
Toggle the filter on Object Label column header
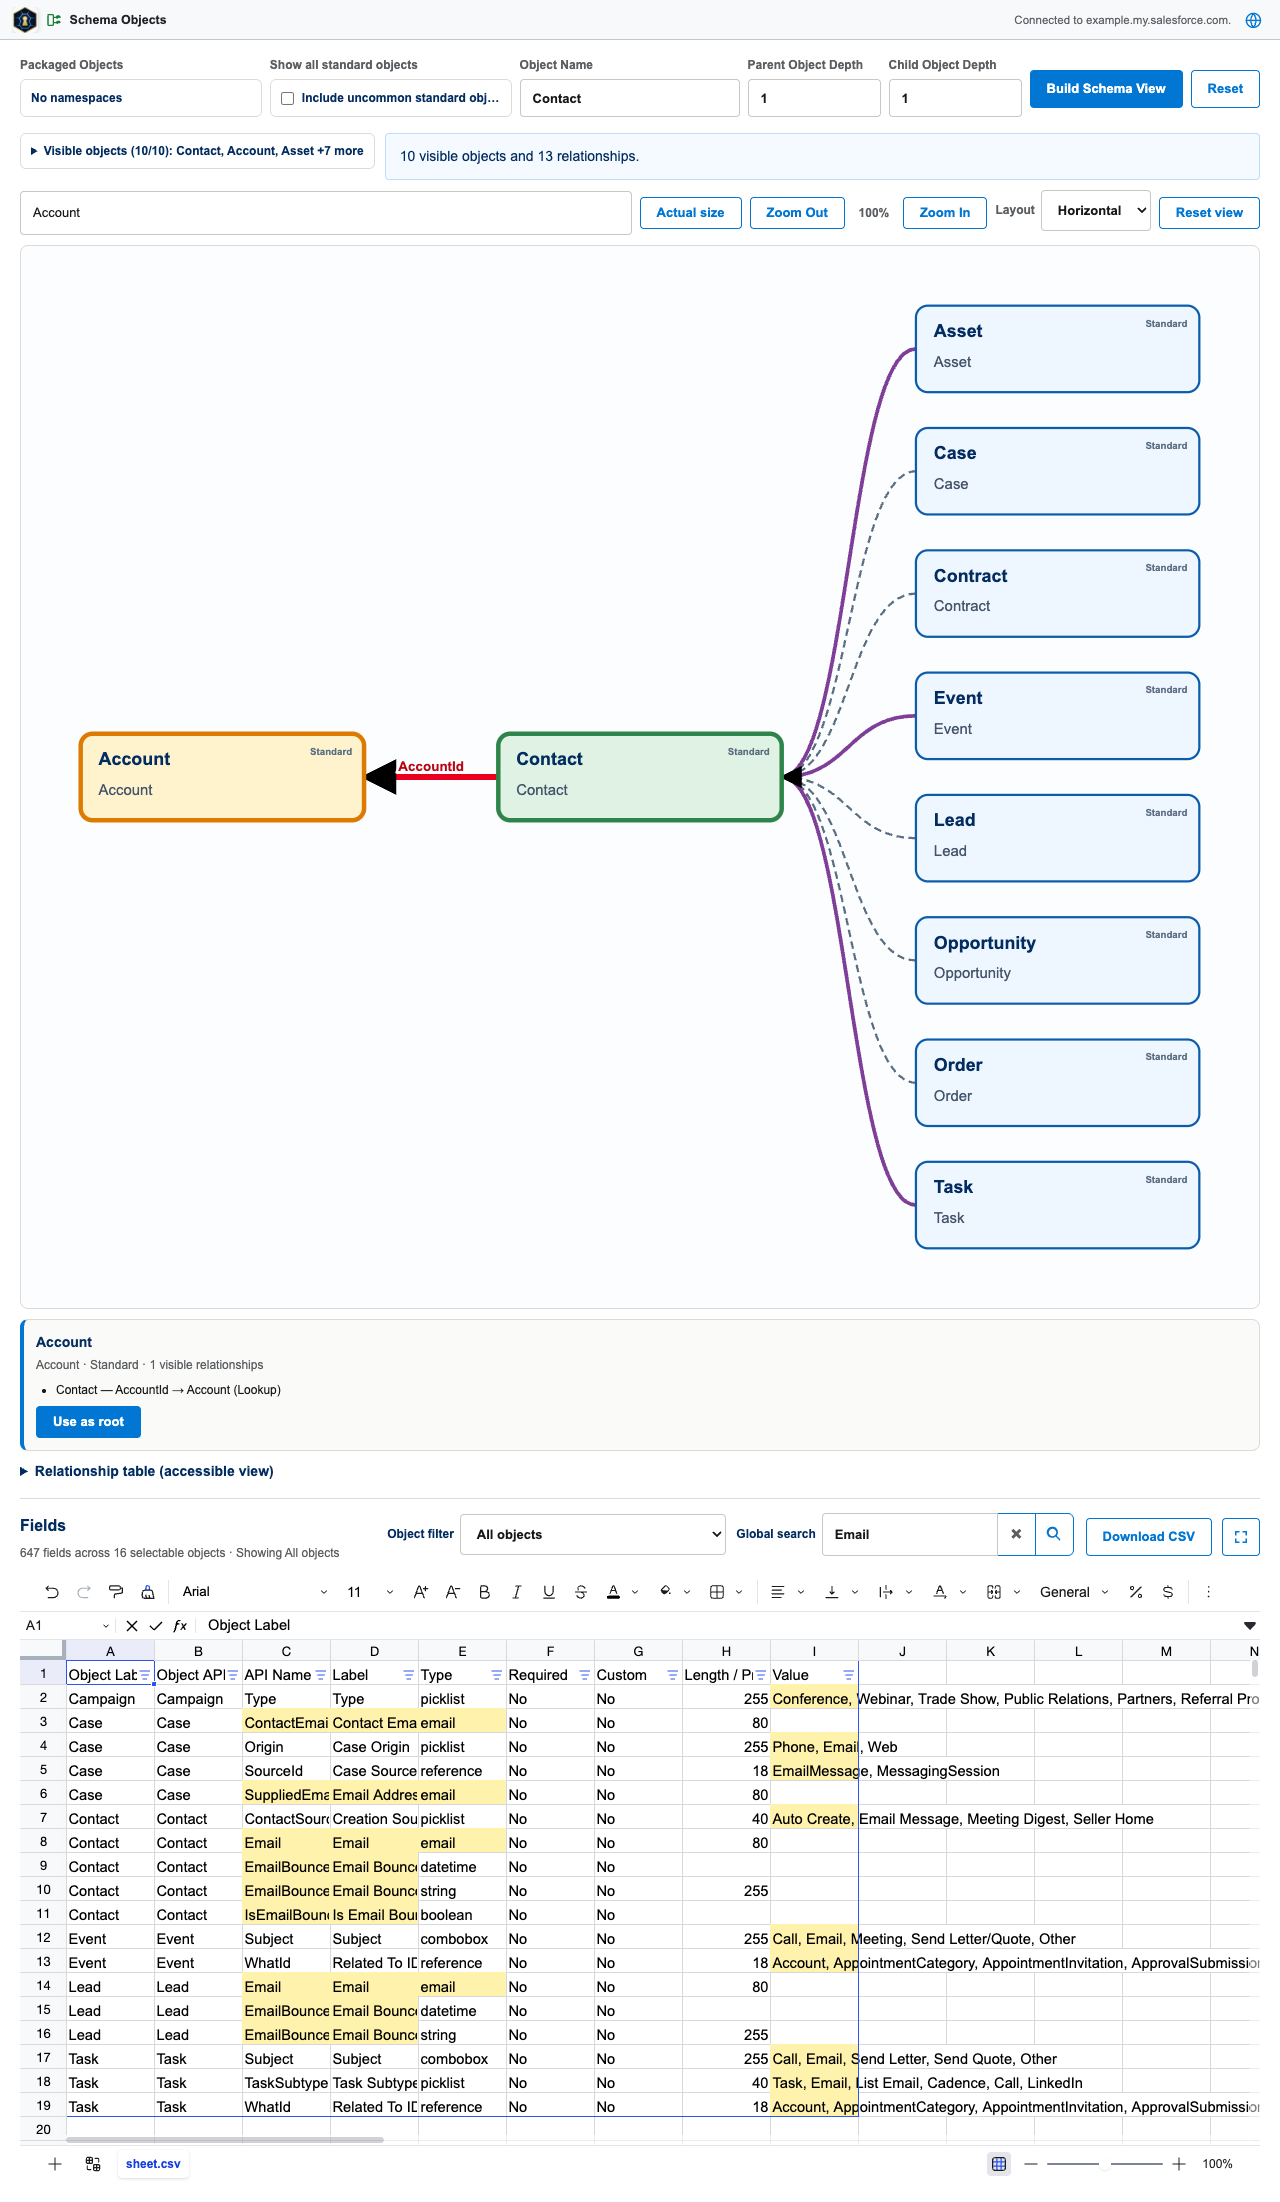[x=145, y=1675]
